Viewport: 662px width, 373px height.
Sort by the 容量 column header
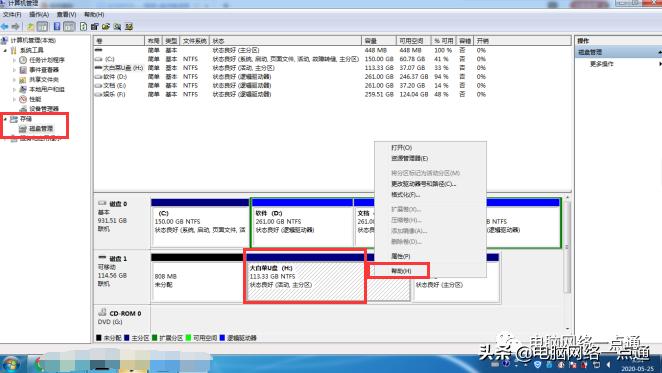pyautogui.click(x=379, y=41)
